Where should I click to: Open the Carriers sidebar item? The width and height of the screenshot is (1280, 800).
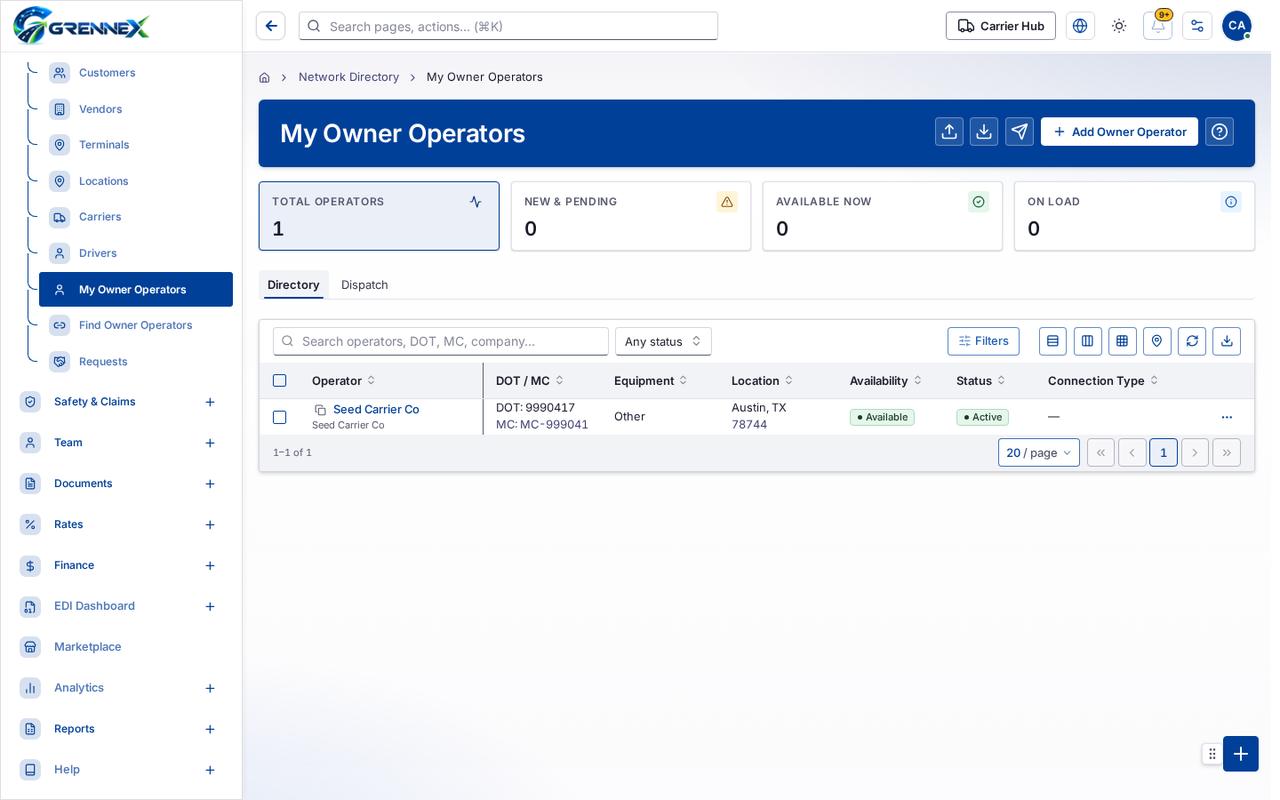point(136,217)
